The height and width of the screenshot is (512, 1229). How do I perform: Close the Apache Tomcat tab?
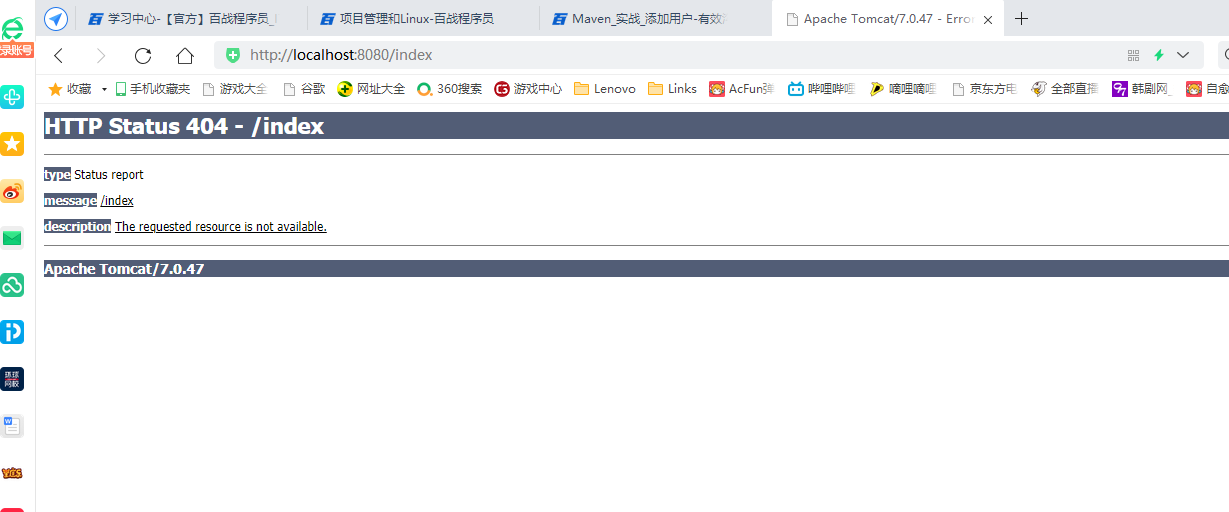click(x=989, y=19)
